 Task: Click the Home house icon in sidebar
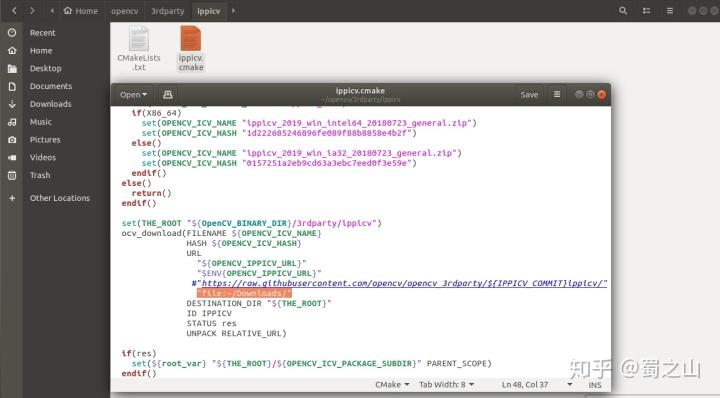coord(12,50)
